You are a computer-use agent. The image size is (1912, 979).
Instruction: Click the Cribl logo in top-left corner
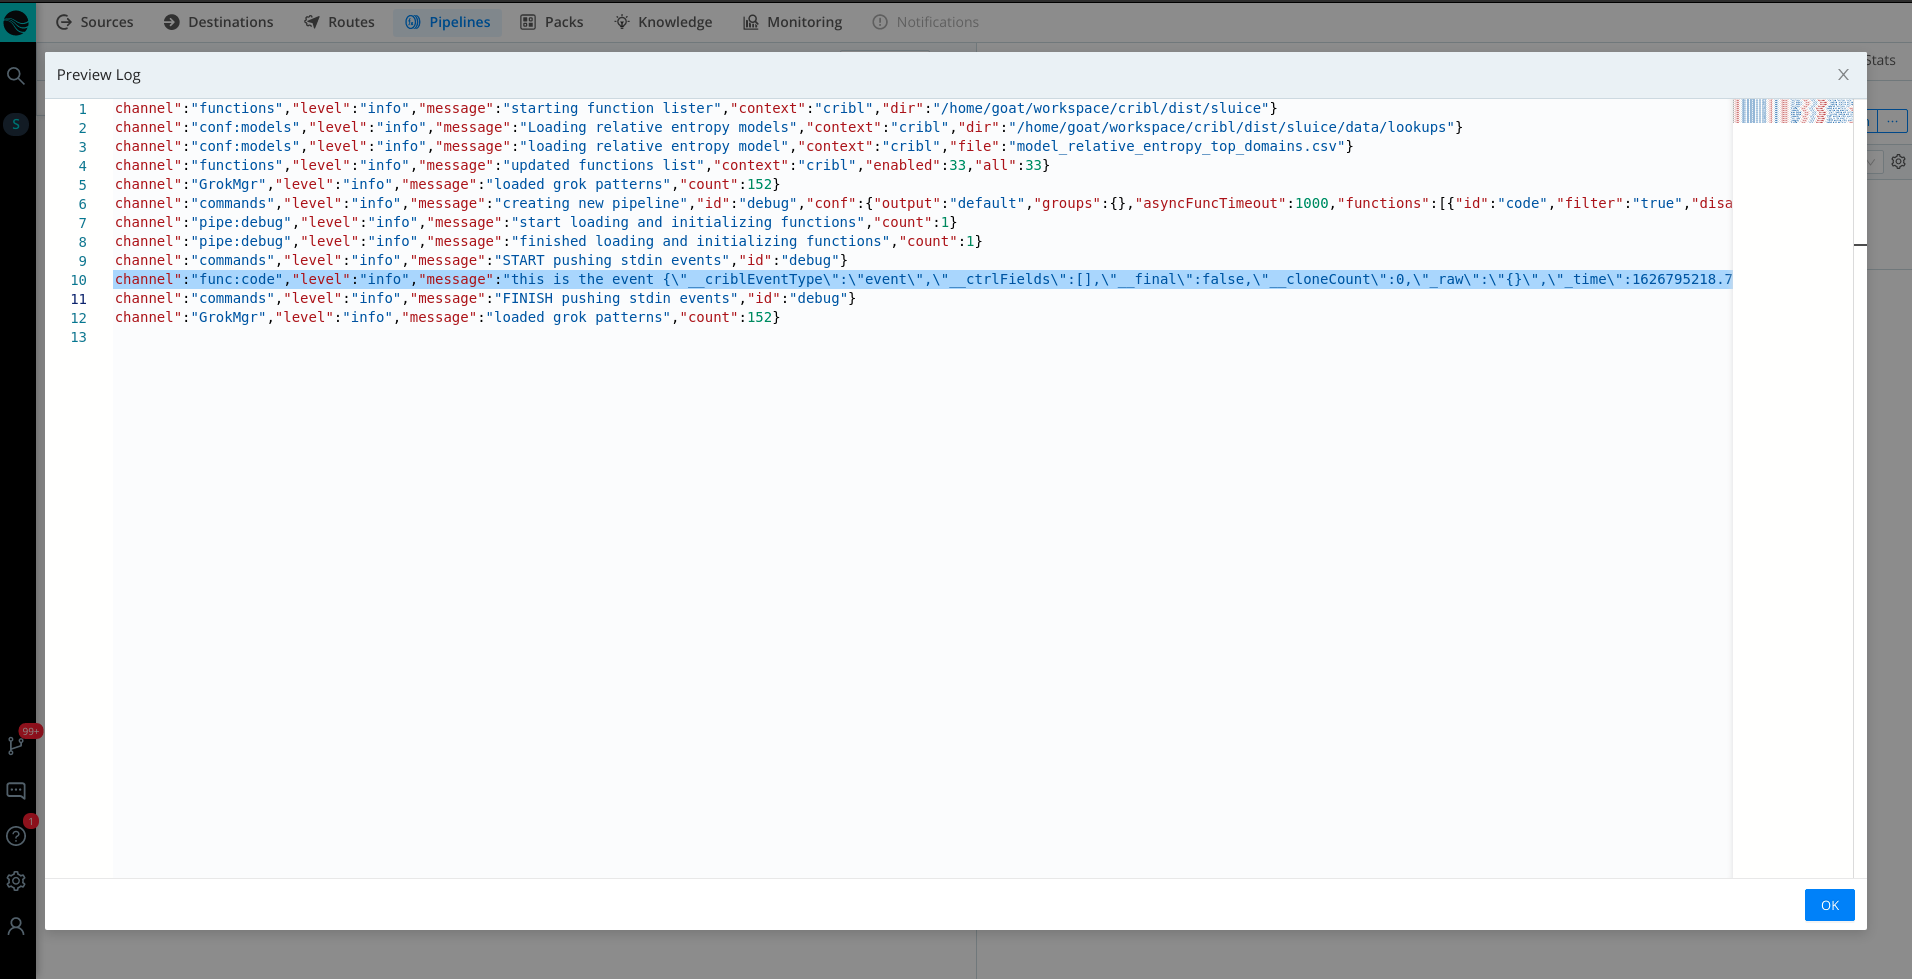tap(16, 21)
